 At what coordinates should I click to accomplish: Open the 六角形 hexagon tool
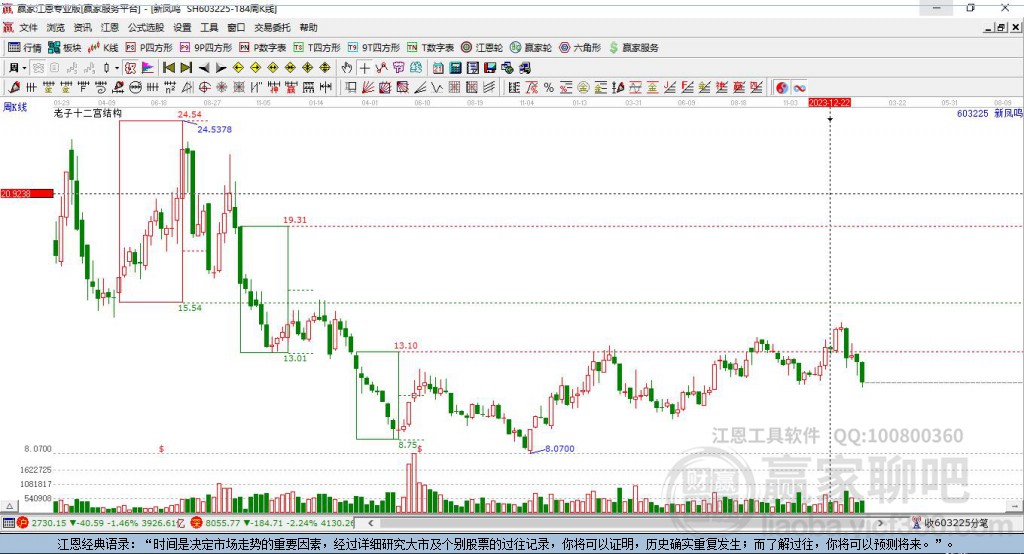coord(580,48)
